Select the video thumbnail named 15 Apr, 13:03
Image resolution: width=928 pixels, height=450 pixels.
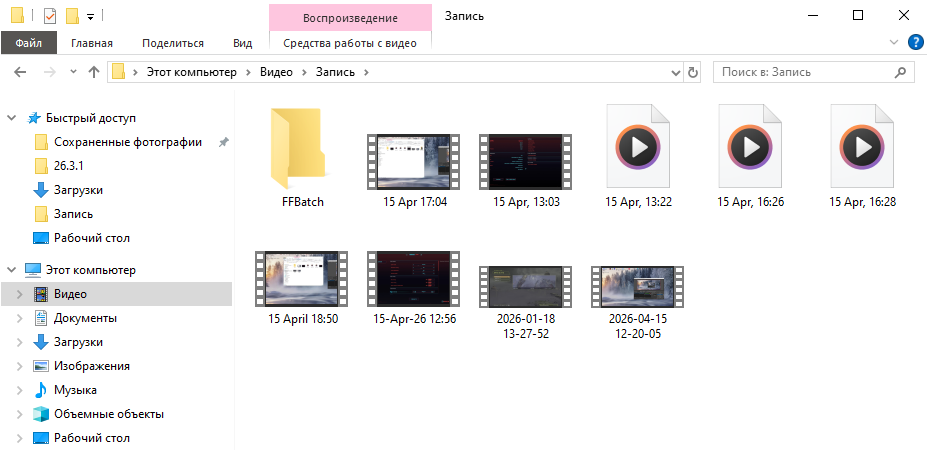point(526,160)
